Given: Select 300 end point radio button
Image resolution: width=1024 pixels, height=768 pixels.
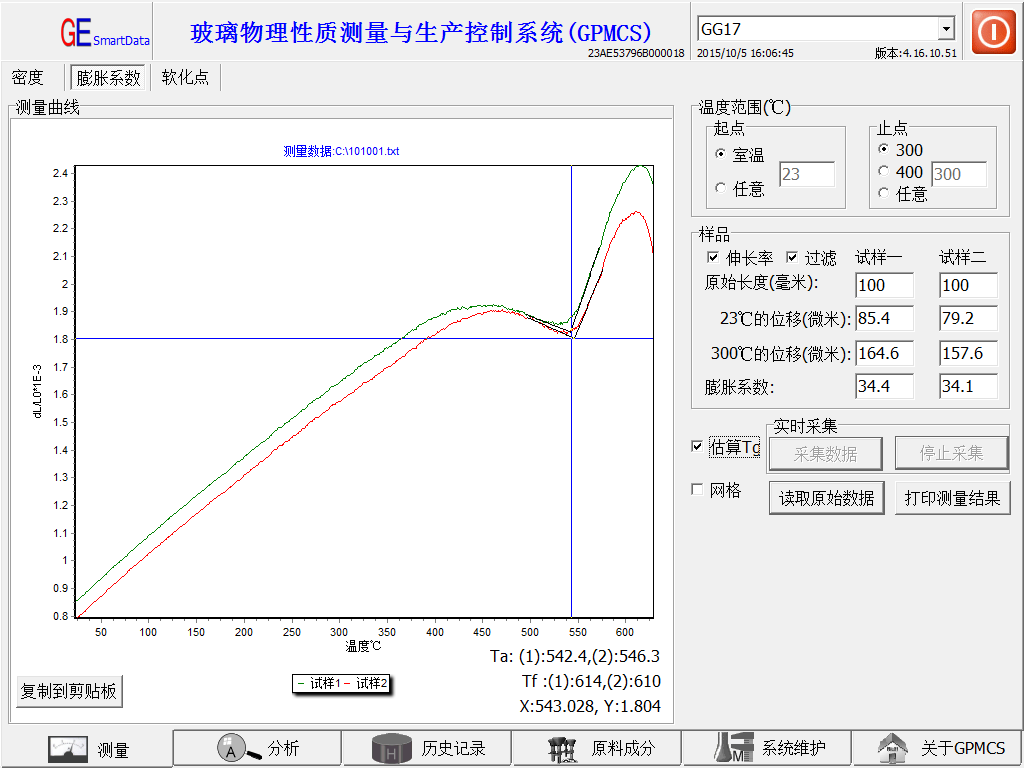Looking at the screenshot, I should click(884, 149).
